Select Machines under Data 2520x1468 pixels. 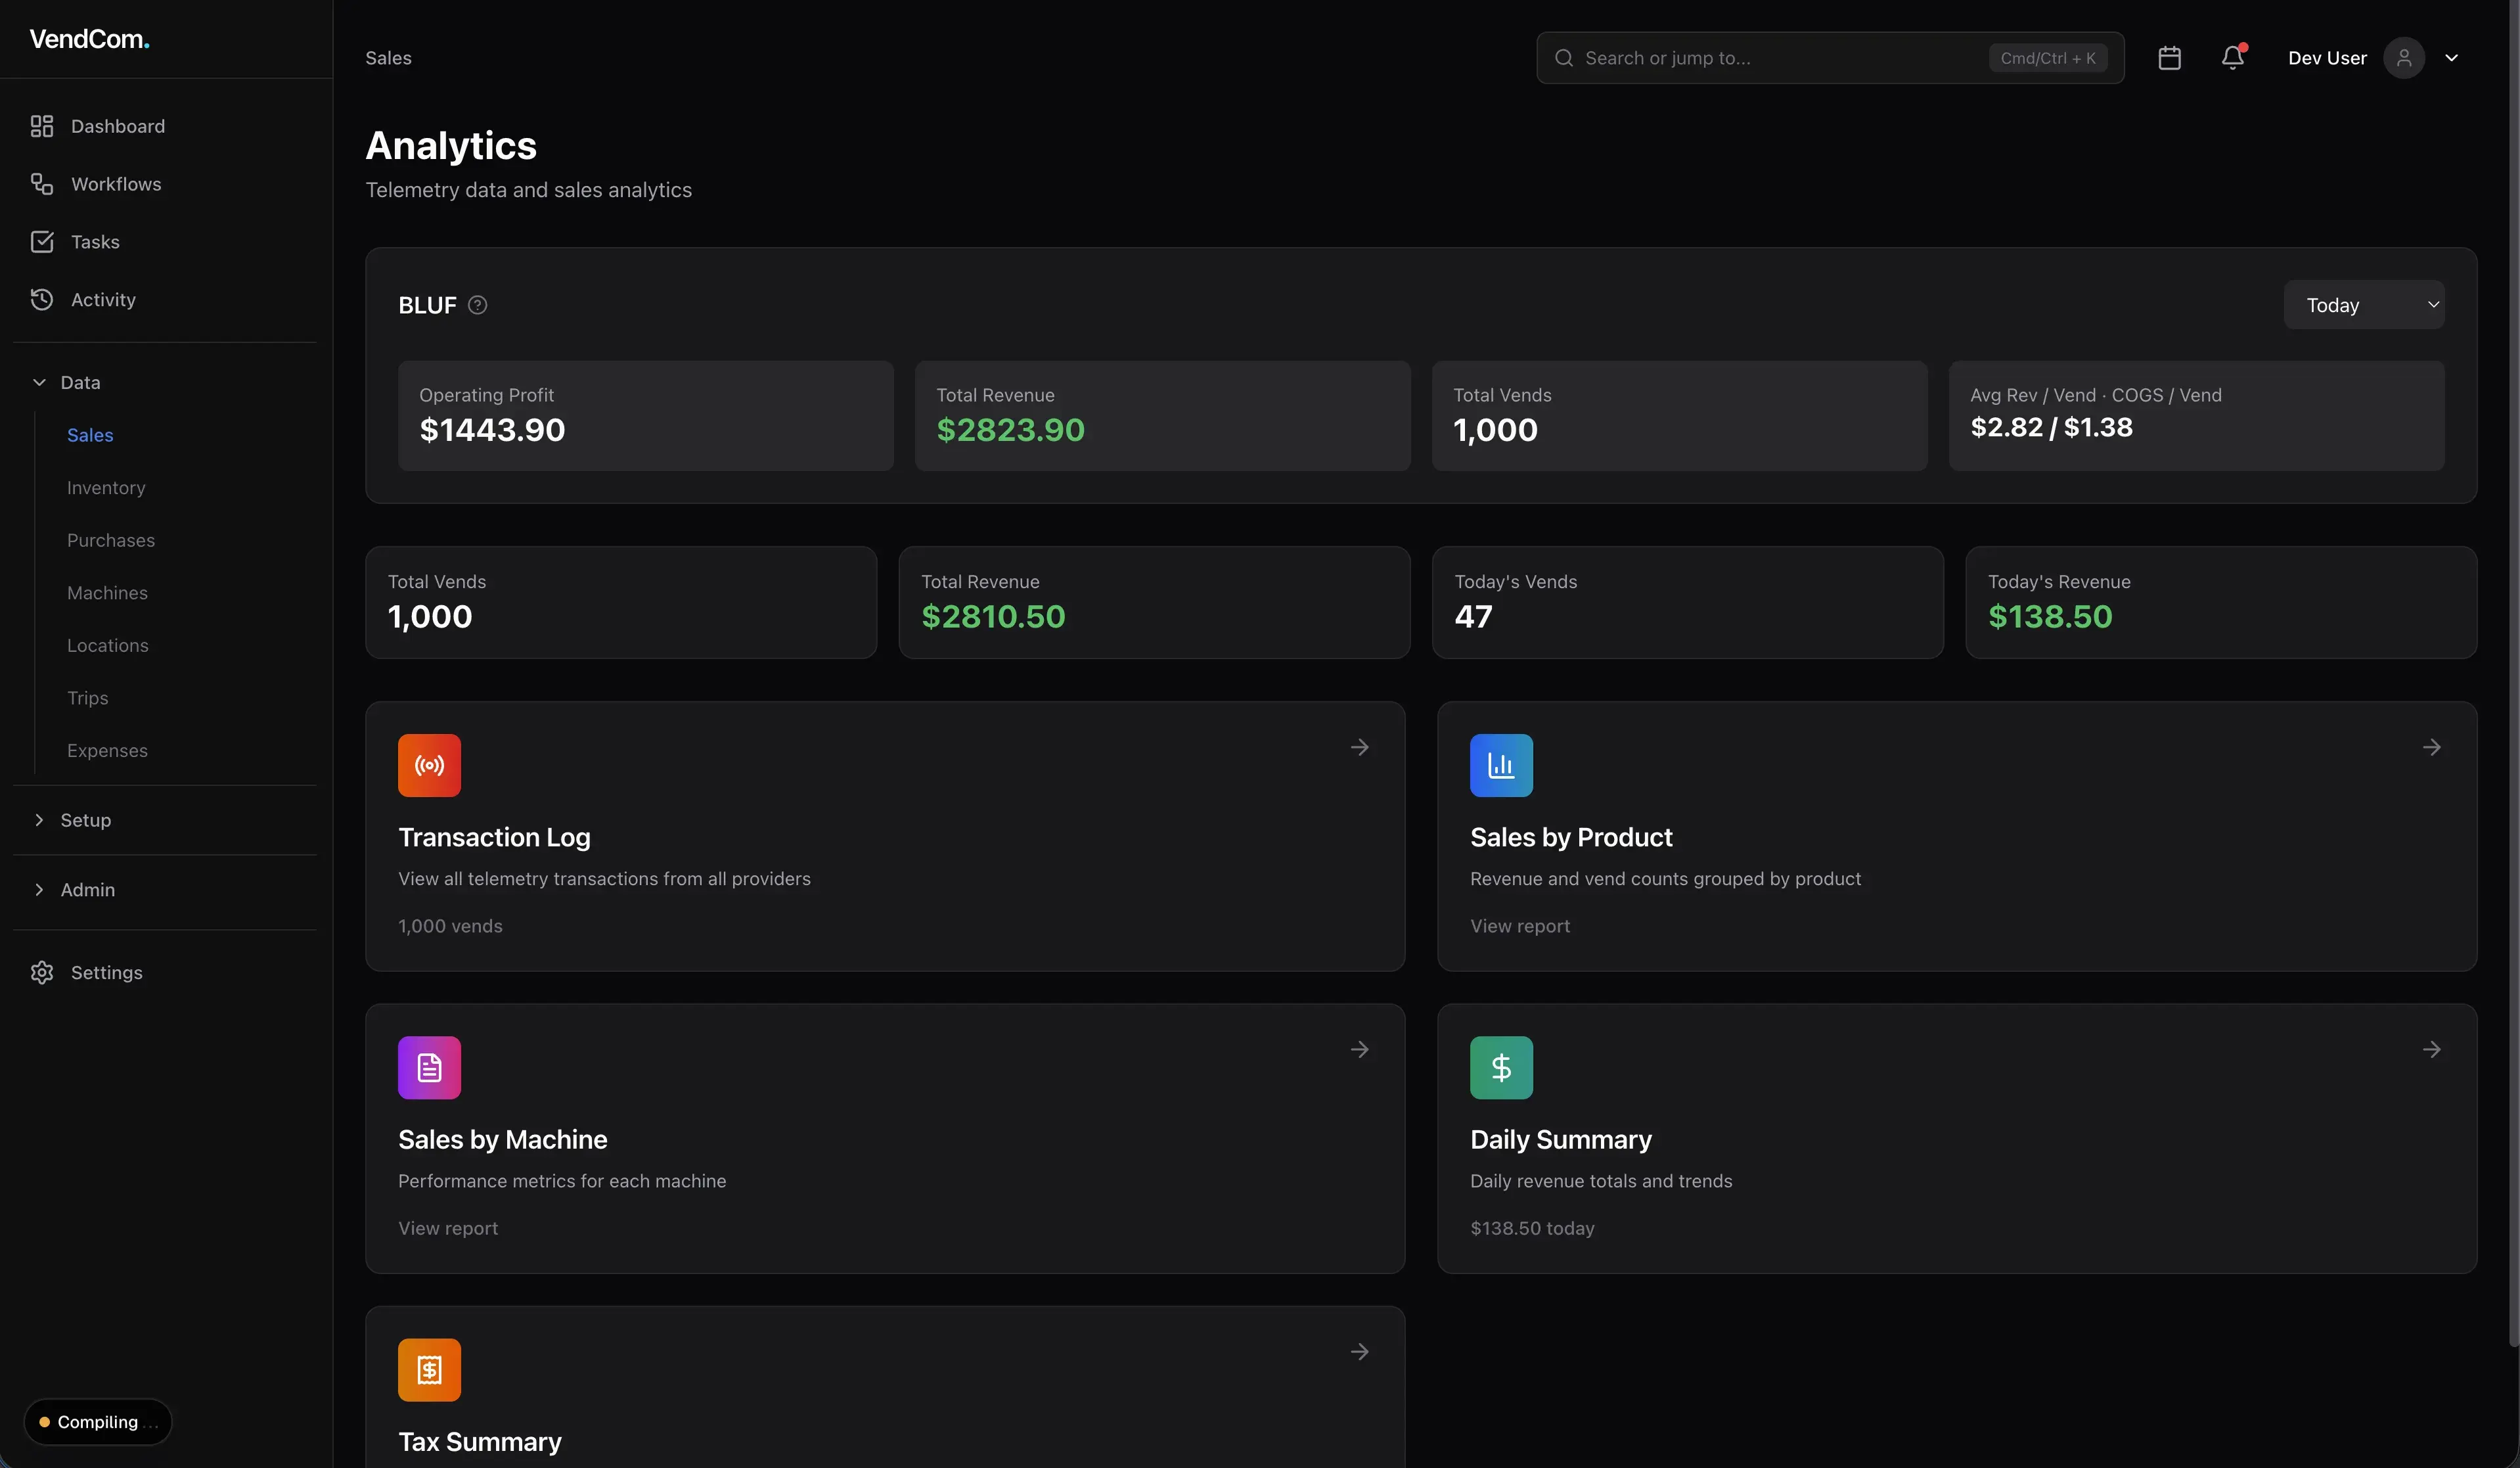coord(107,593)
